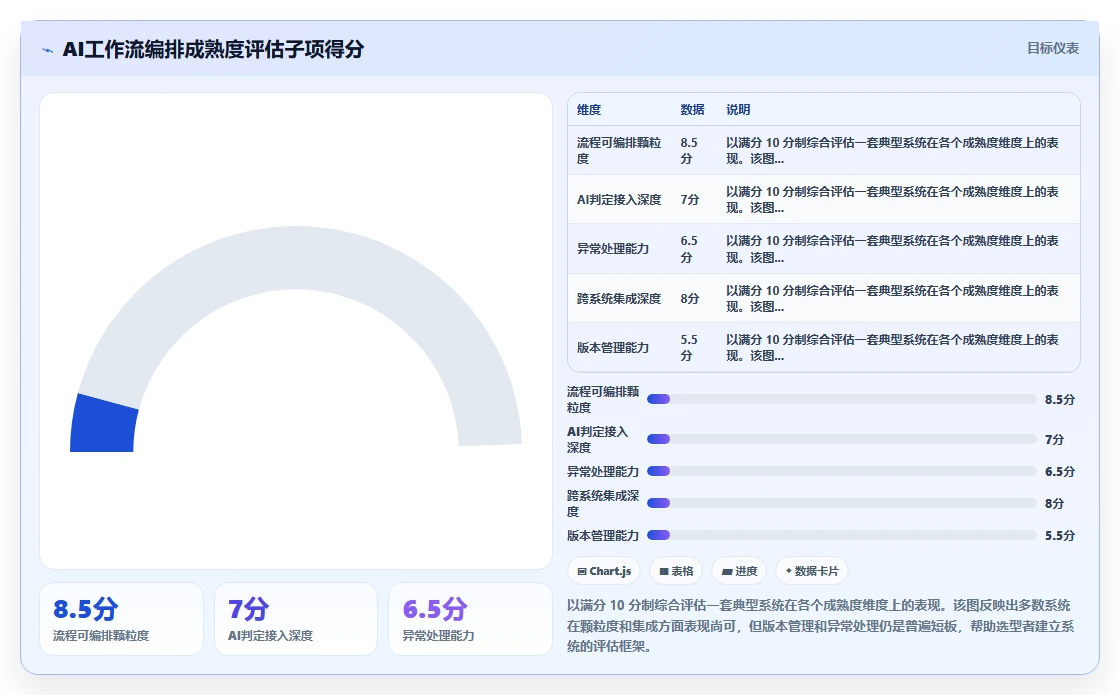The height and width of the screenshot is (695, 1120).
Task: Click the AI判定接入深度 progress bar
Action: click(841, 439)
